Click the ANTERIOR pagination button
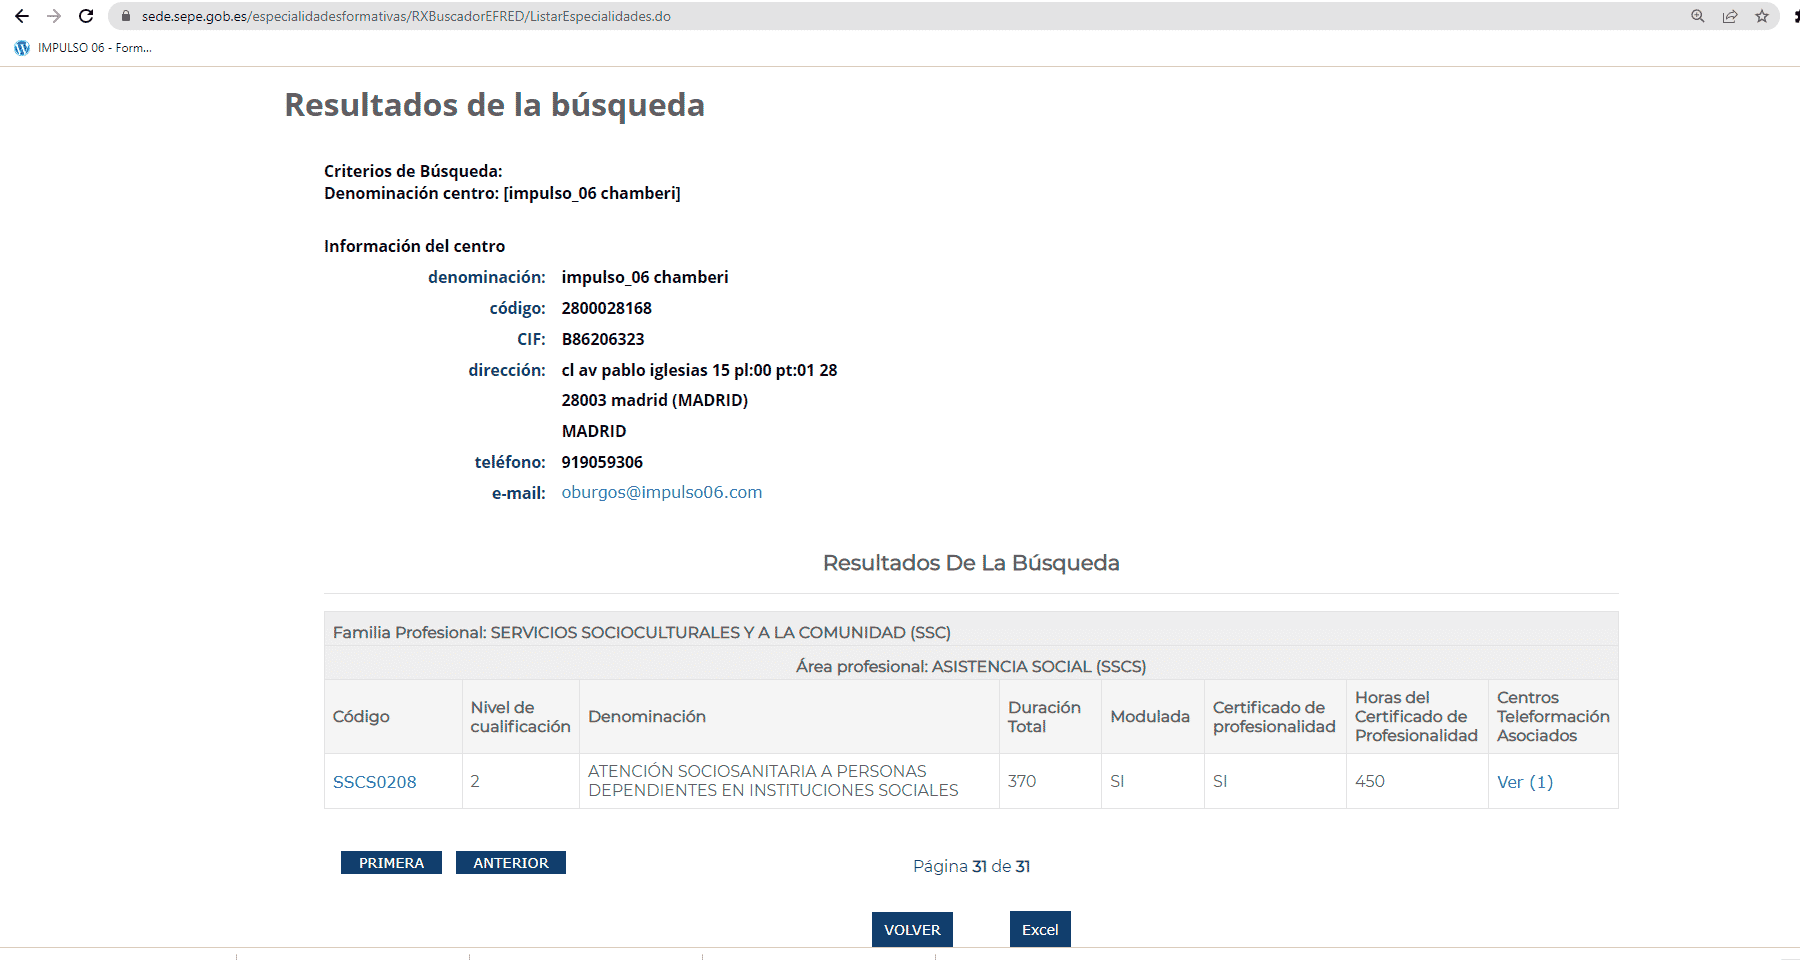The image size is (1800, 960). click(x=511, y=862)
